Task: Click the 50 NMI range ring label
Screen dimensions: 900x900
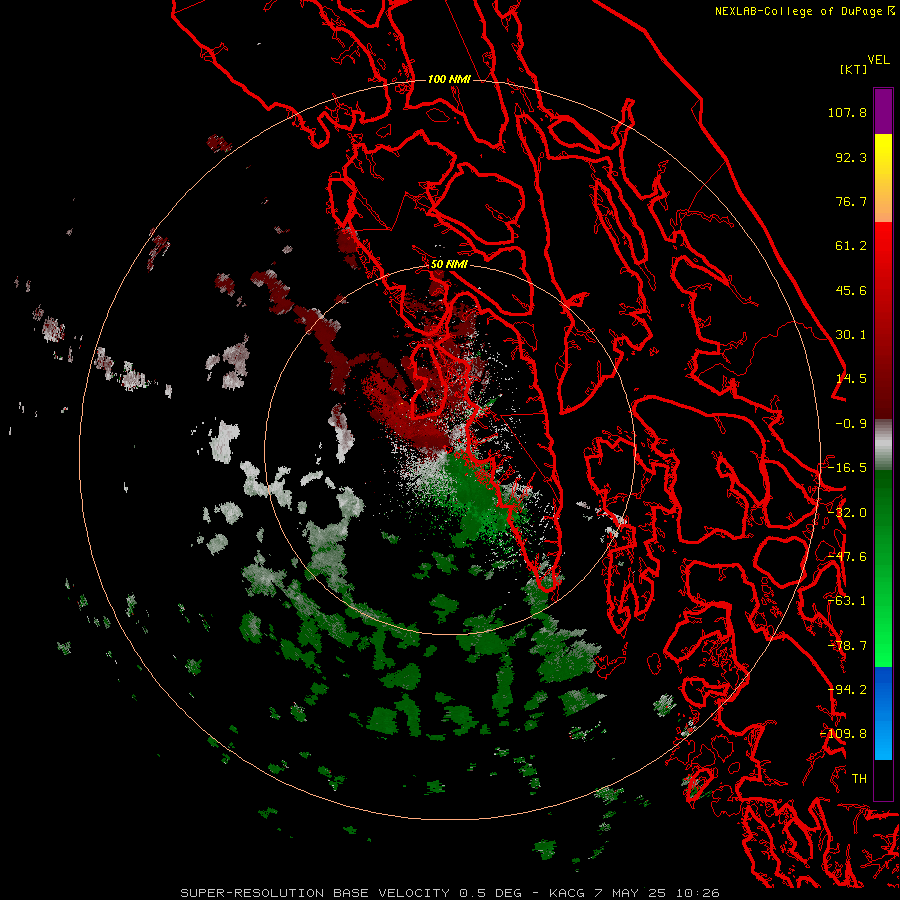Action: pos(449,265)
